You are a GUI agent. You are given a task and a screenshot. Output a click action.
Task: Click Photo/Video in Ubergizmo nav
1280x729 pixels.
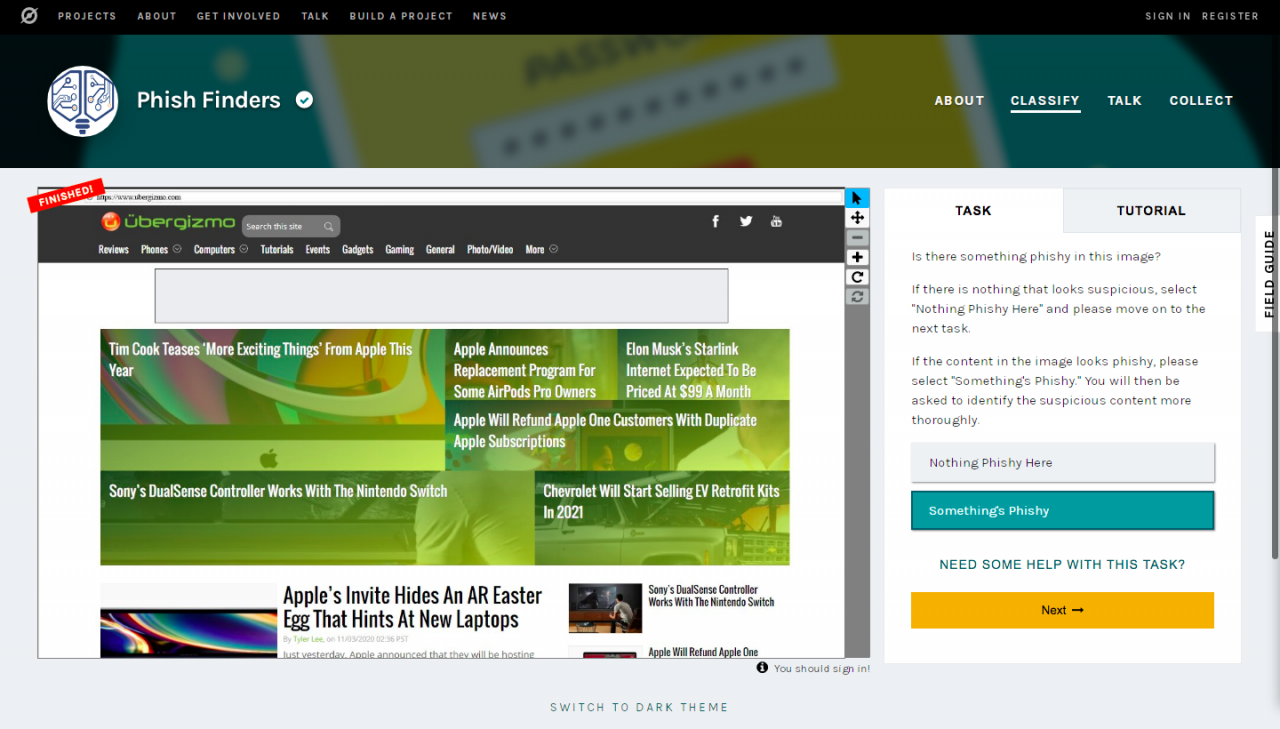point(490,249)
